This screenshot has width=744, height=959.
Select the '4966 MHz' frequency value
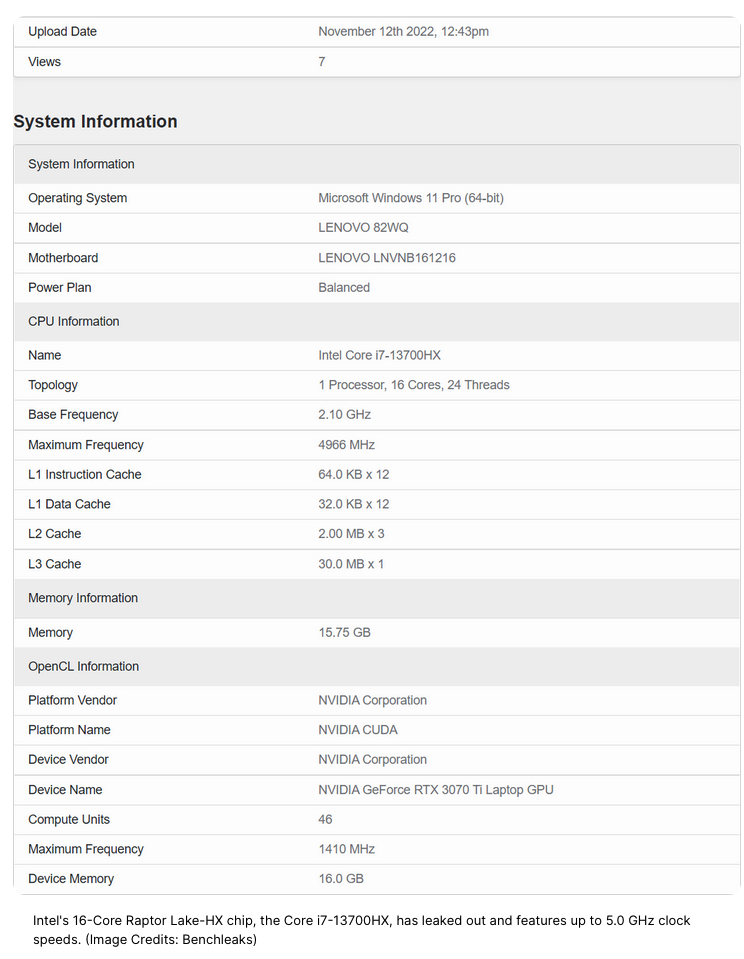pyautogui.click(x=346, y=445)
